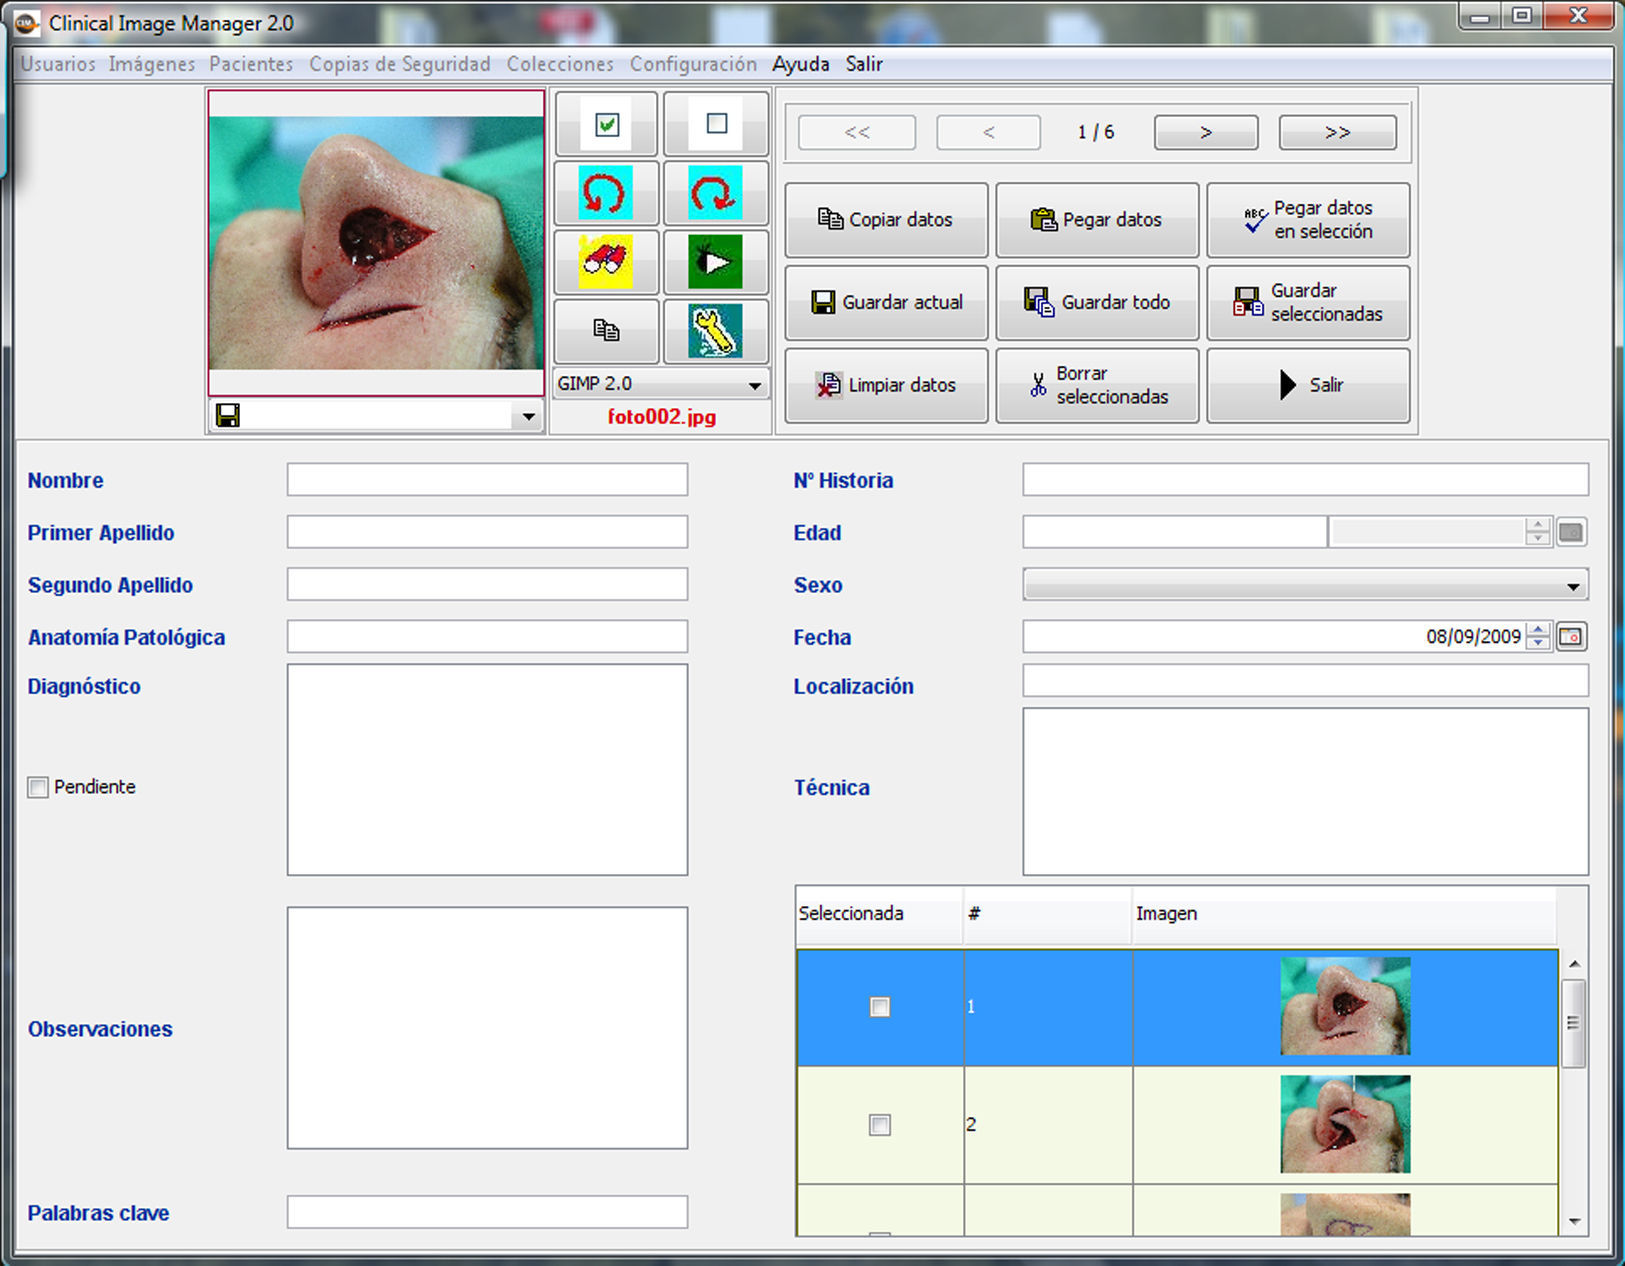Click the yellow wrench tool icon
Viewport: 1625px width, 1266px height.
(x=716, y=331)
